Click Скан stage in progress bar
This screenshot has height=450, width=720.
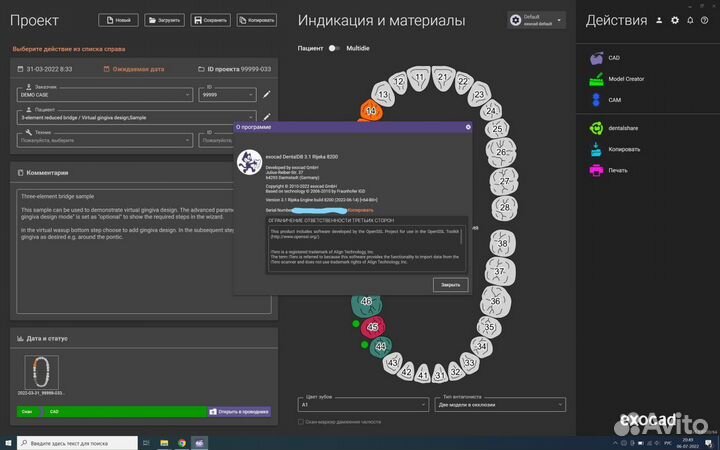tap(27, 411)
